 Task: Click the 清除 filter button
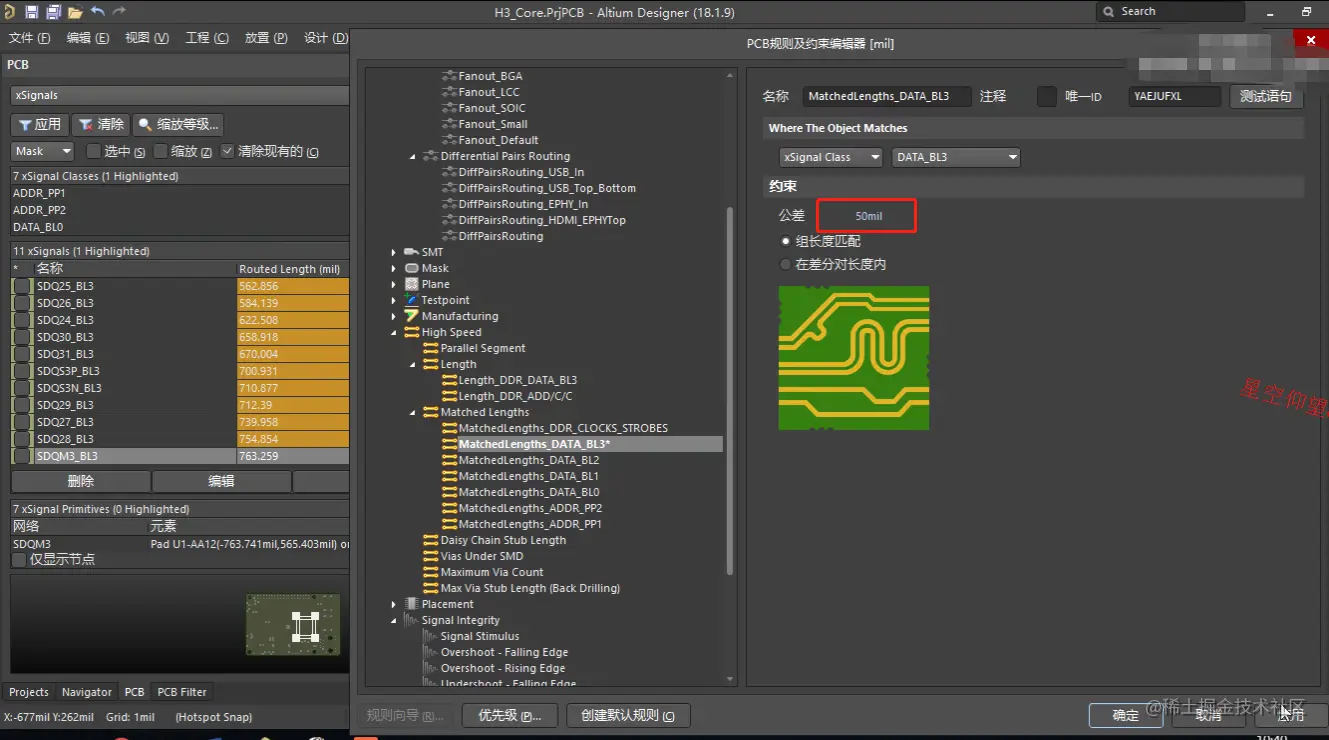[x=101, y=125]
